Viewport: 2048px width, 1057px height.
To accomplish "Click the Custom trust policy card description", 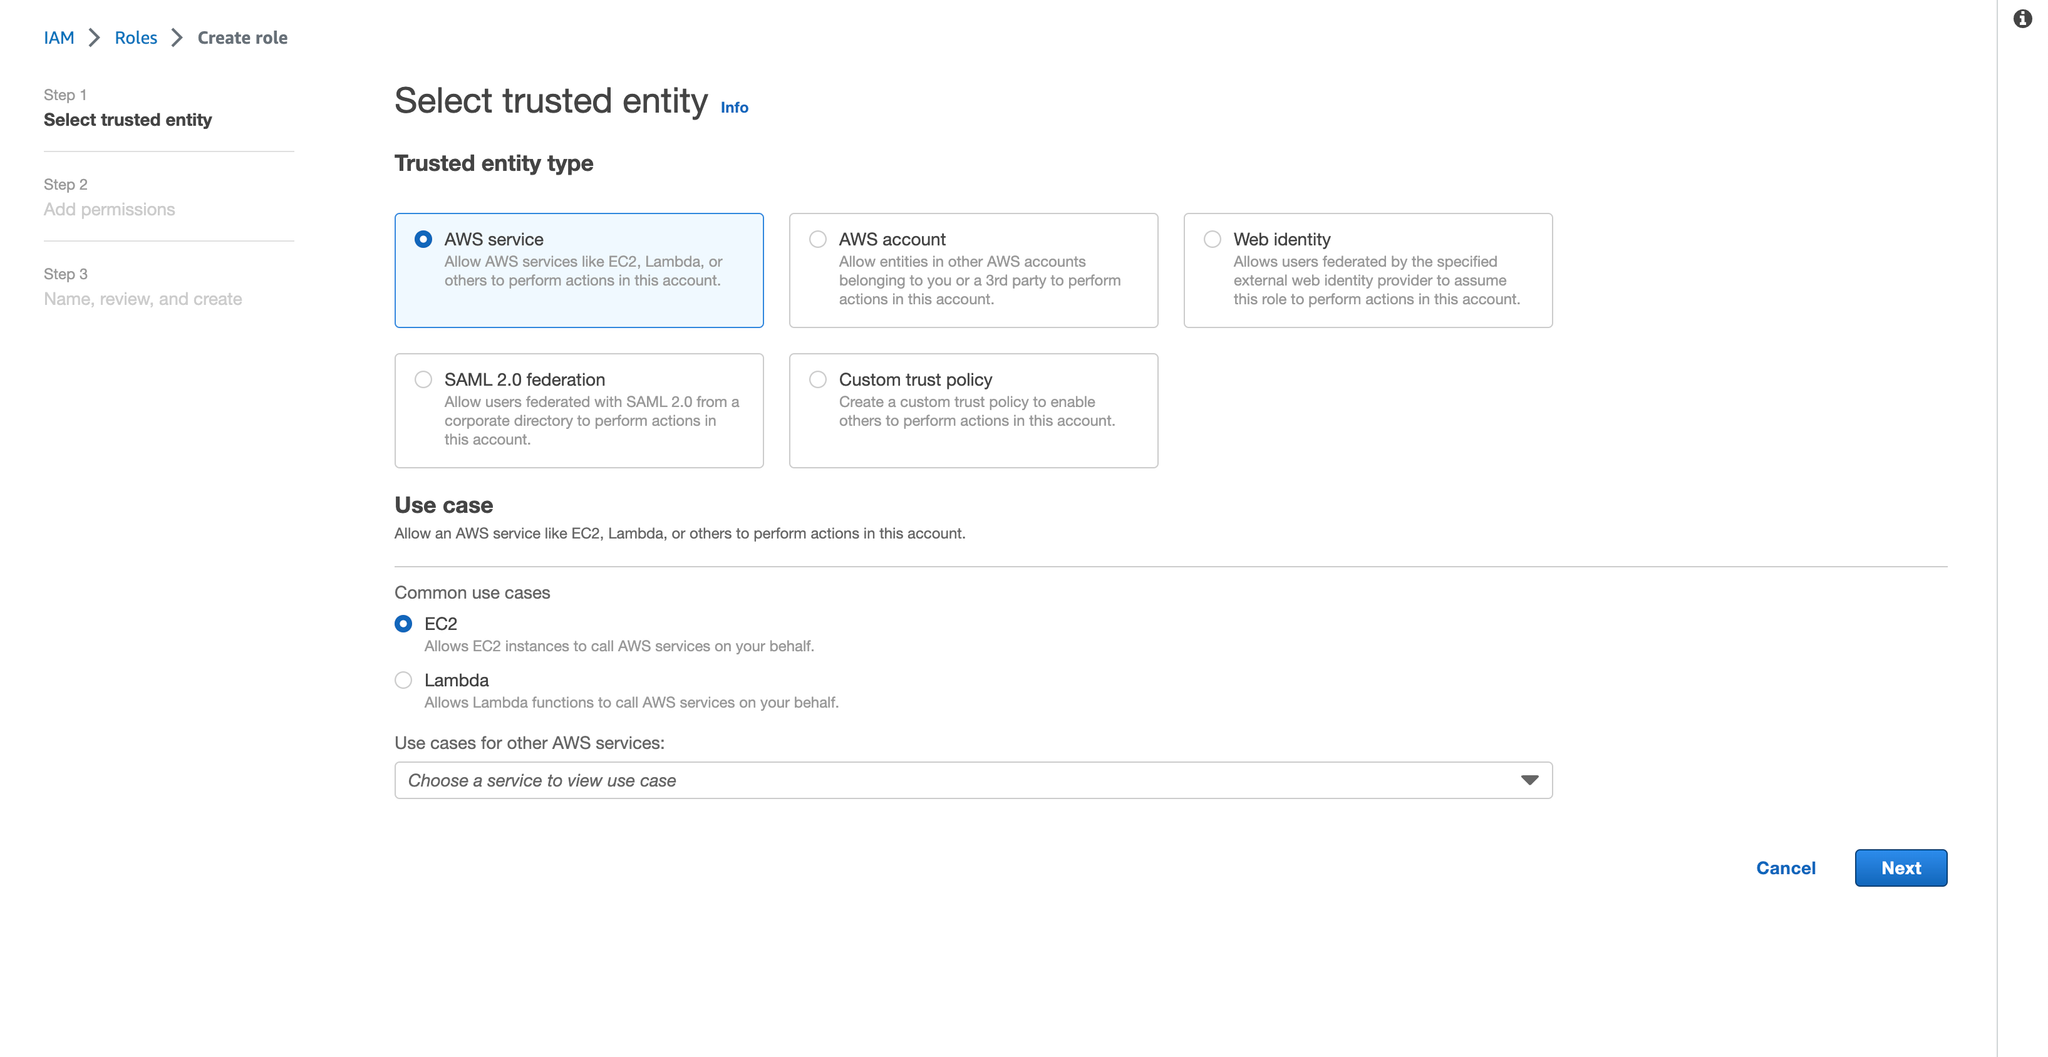I will pyautogui.click(x=977, y=411).
